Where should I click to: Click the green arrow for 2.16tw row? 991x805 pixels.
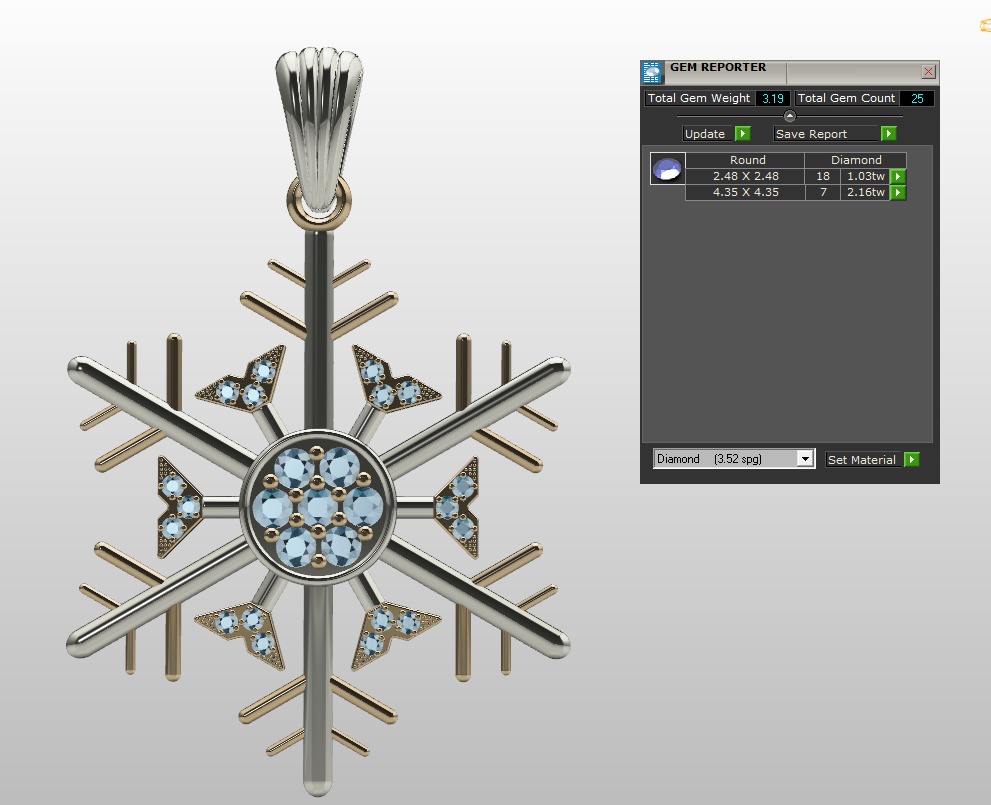[897, 192]
